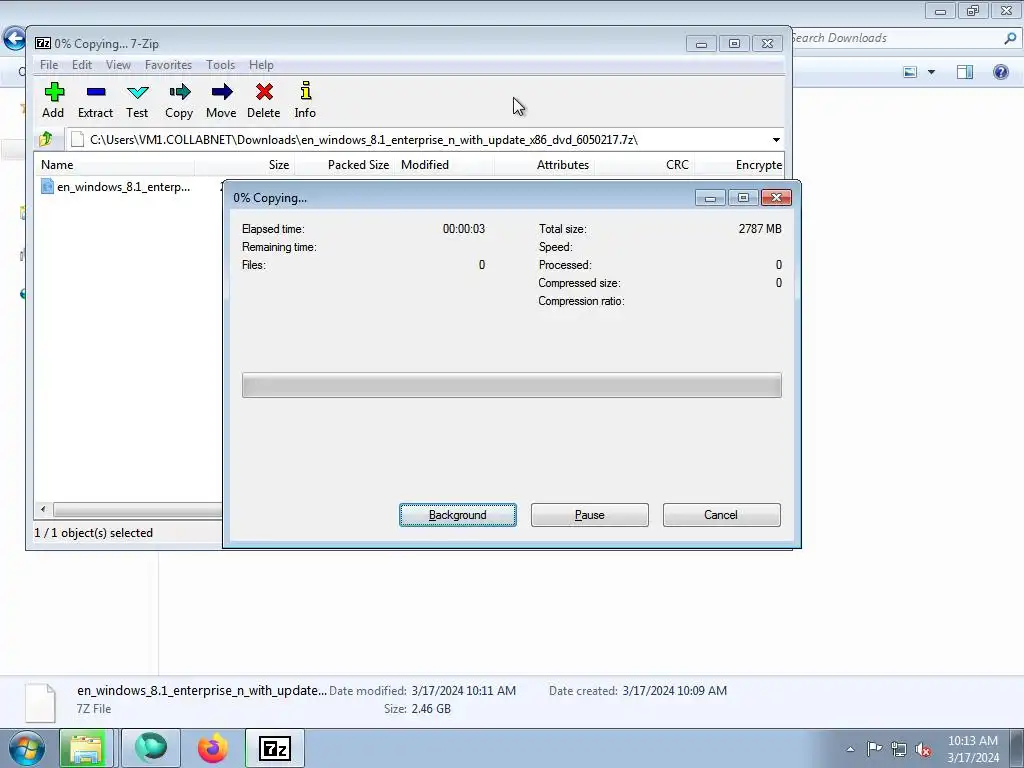Sort by the Size column header

click(x=244, y=165)
